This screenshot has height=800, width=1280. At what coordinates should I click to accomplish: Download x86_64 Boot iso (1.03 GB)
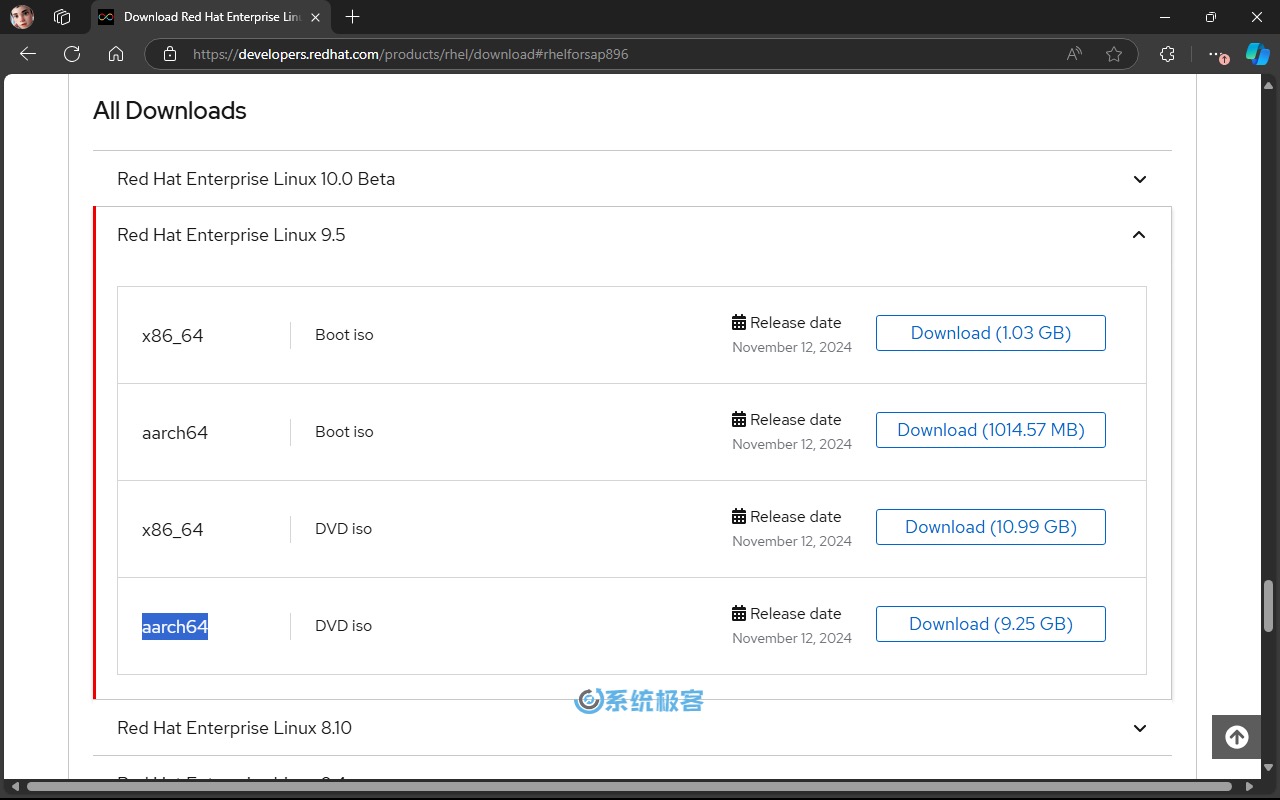(x=991, y=333)
